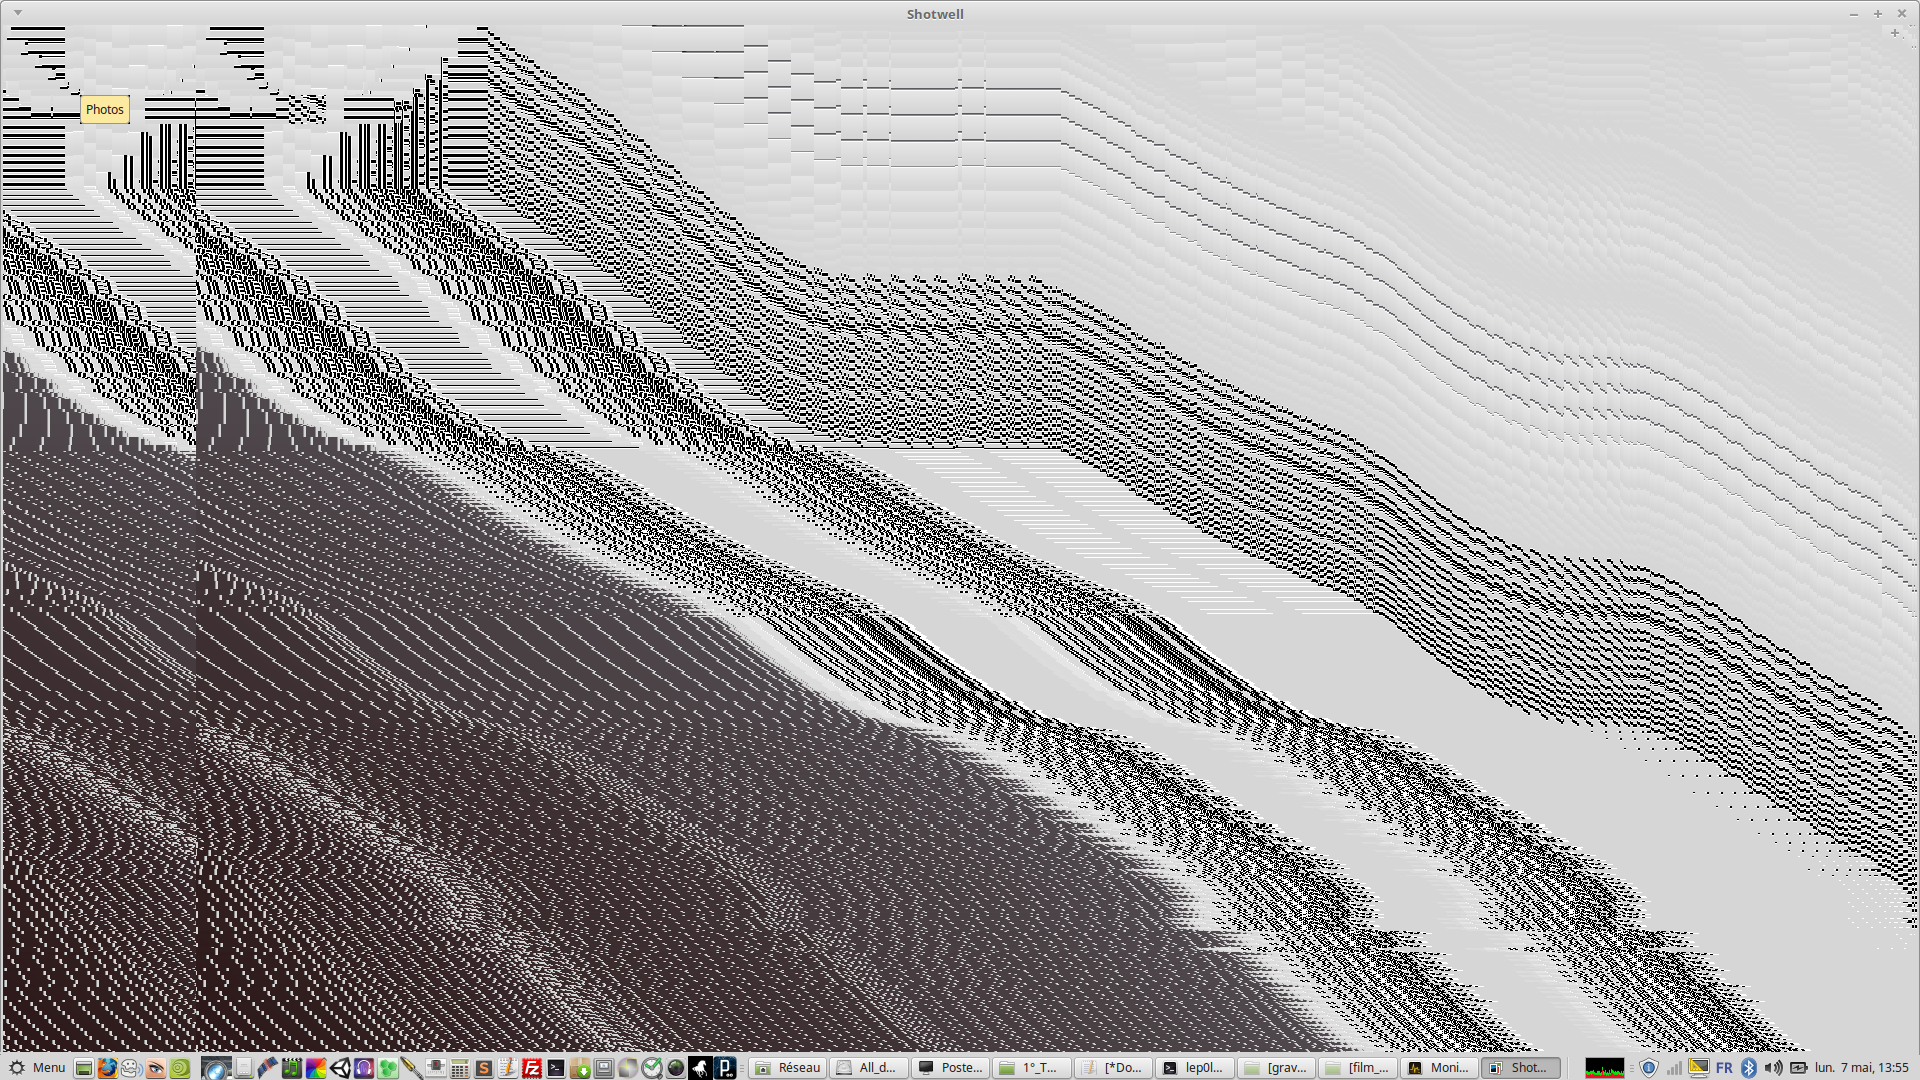Open the FR keyboard layout indicator
Screen dimensions: 1920x1080
pos(1724,1068)
